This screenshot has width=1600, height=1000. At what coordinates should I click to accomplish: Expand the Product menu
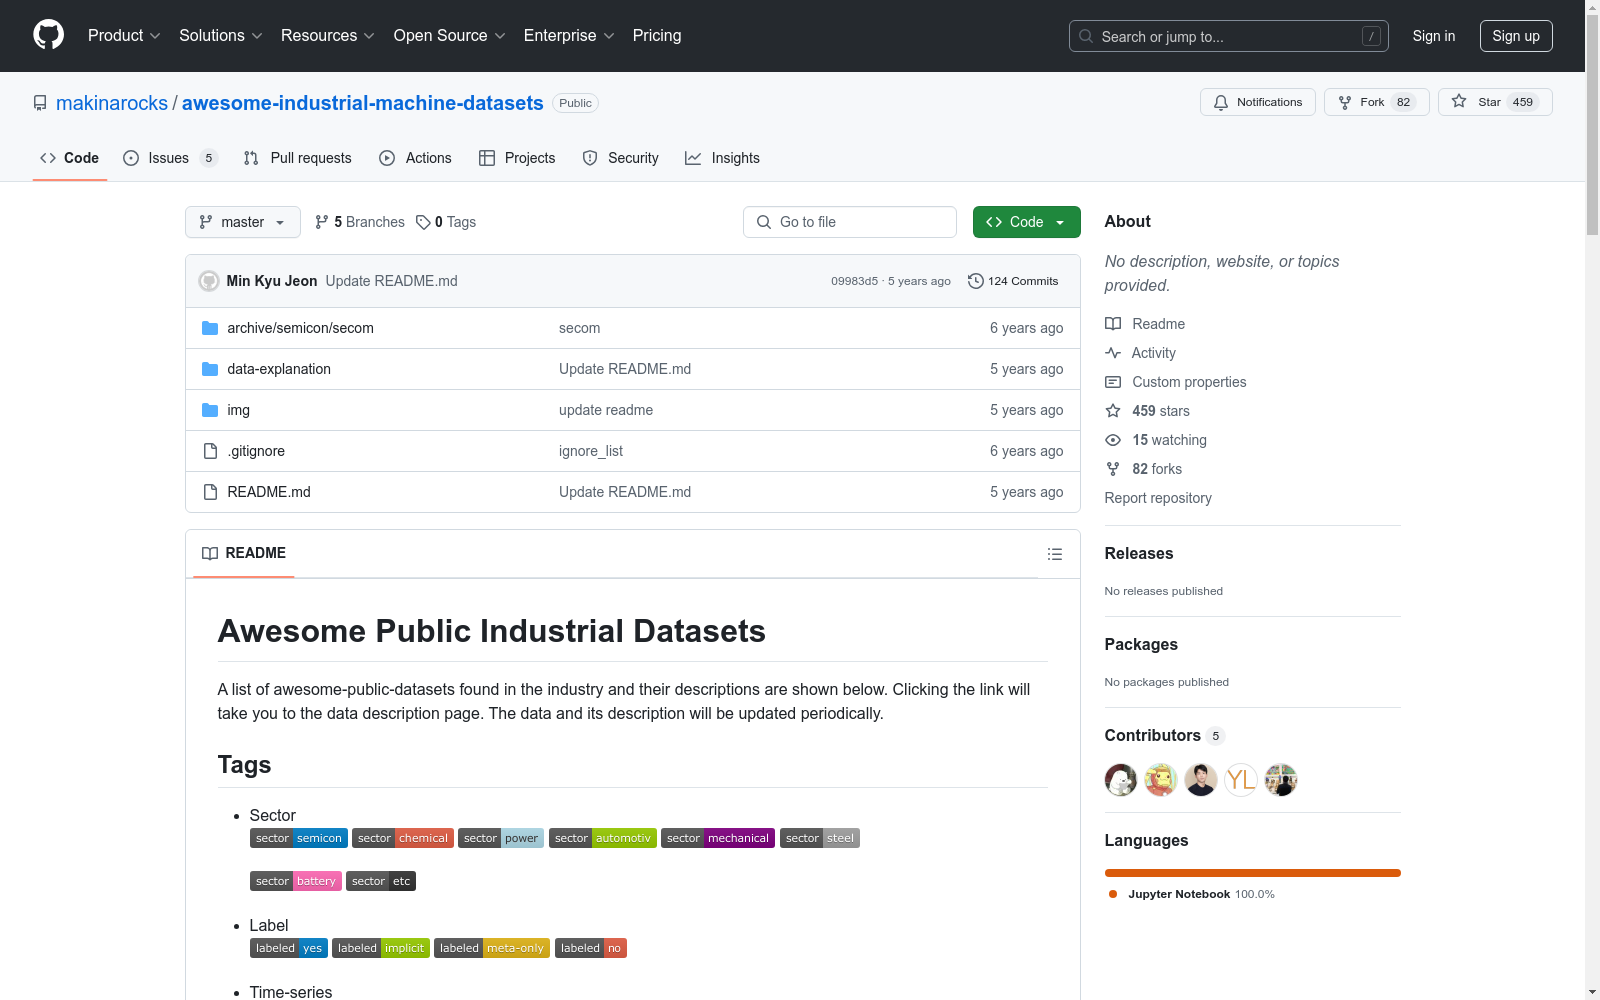coord(124,36)
